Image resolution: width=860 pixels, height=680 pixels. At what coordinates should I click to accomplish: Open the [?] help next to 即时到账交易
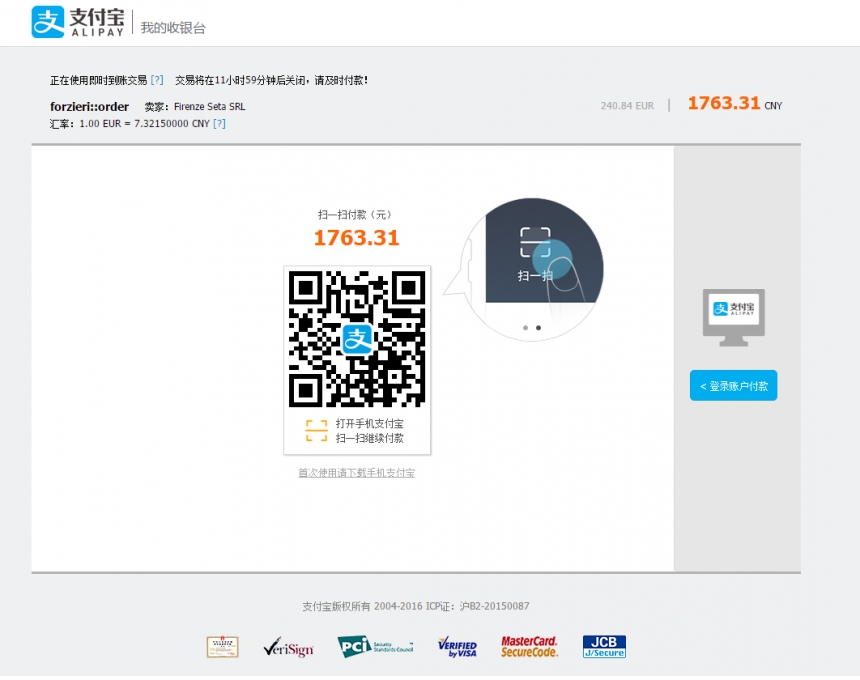pos(157,80)
